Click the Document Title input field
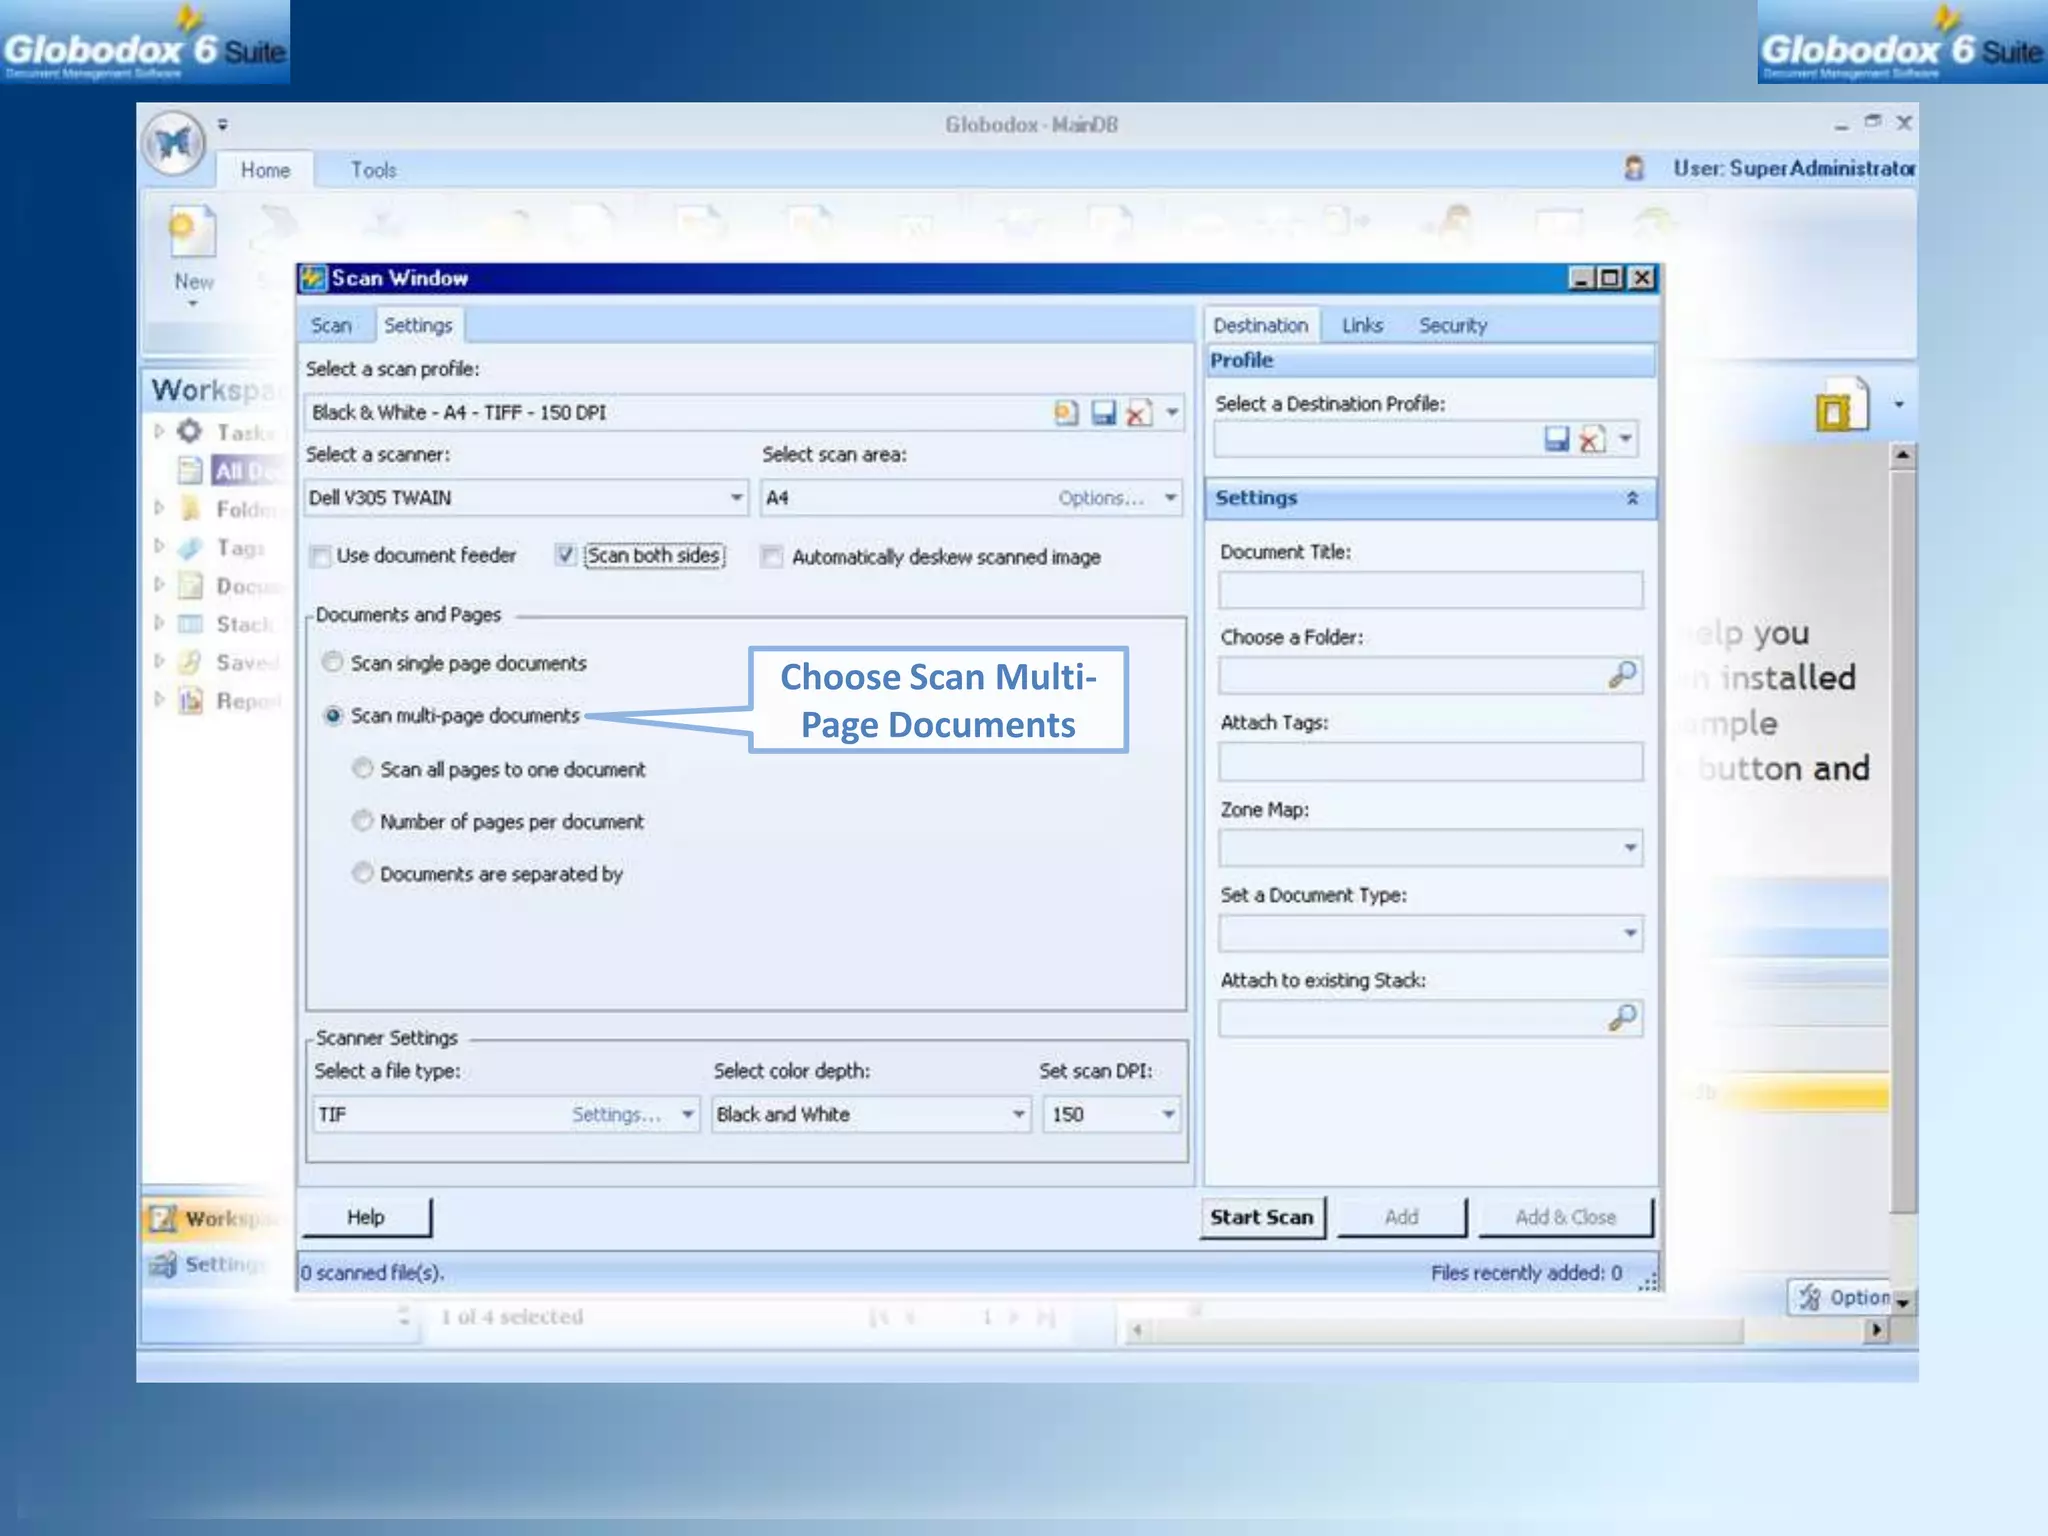 [1430, 590]
